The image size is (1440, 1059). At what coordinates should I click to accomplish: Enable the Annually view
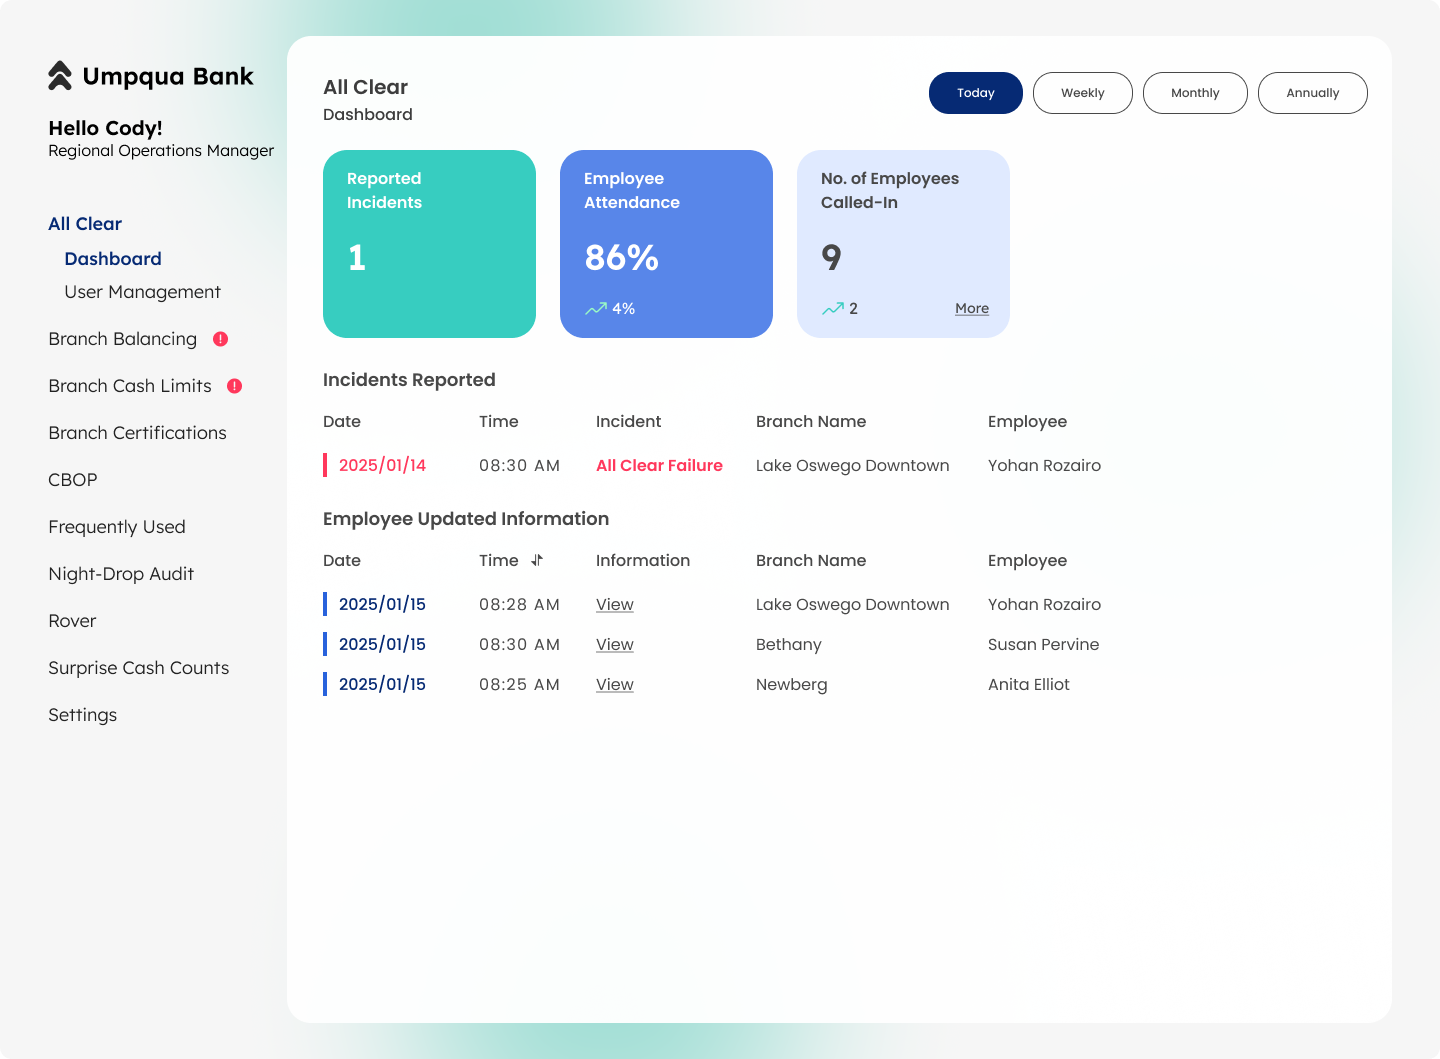(x=1312, y=92)
